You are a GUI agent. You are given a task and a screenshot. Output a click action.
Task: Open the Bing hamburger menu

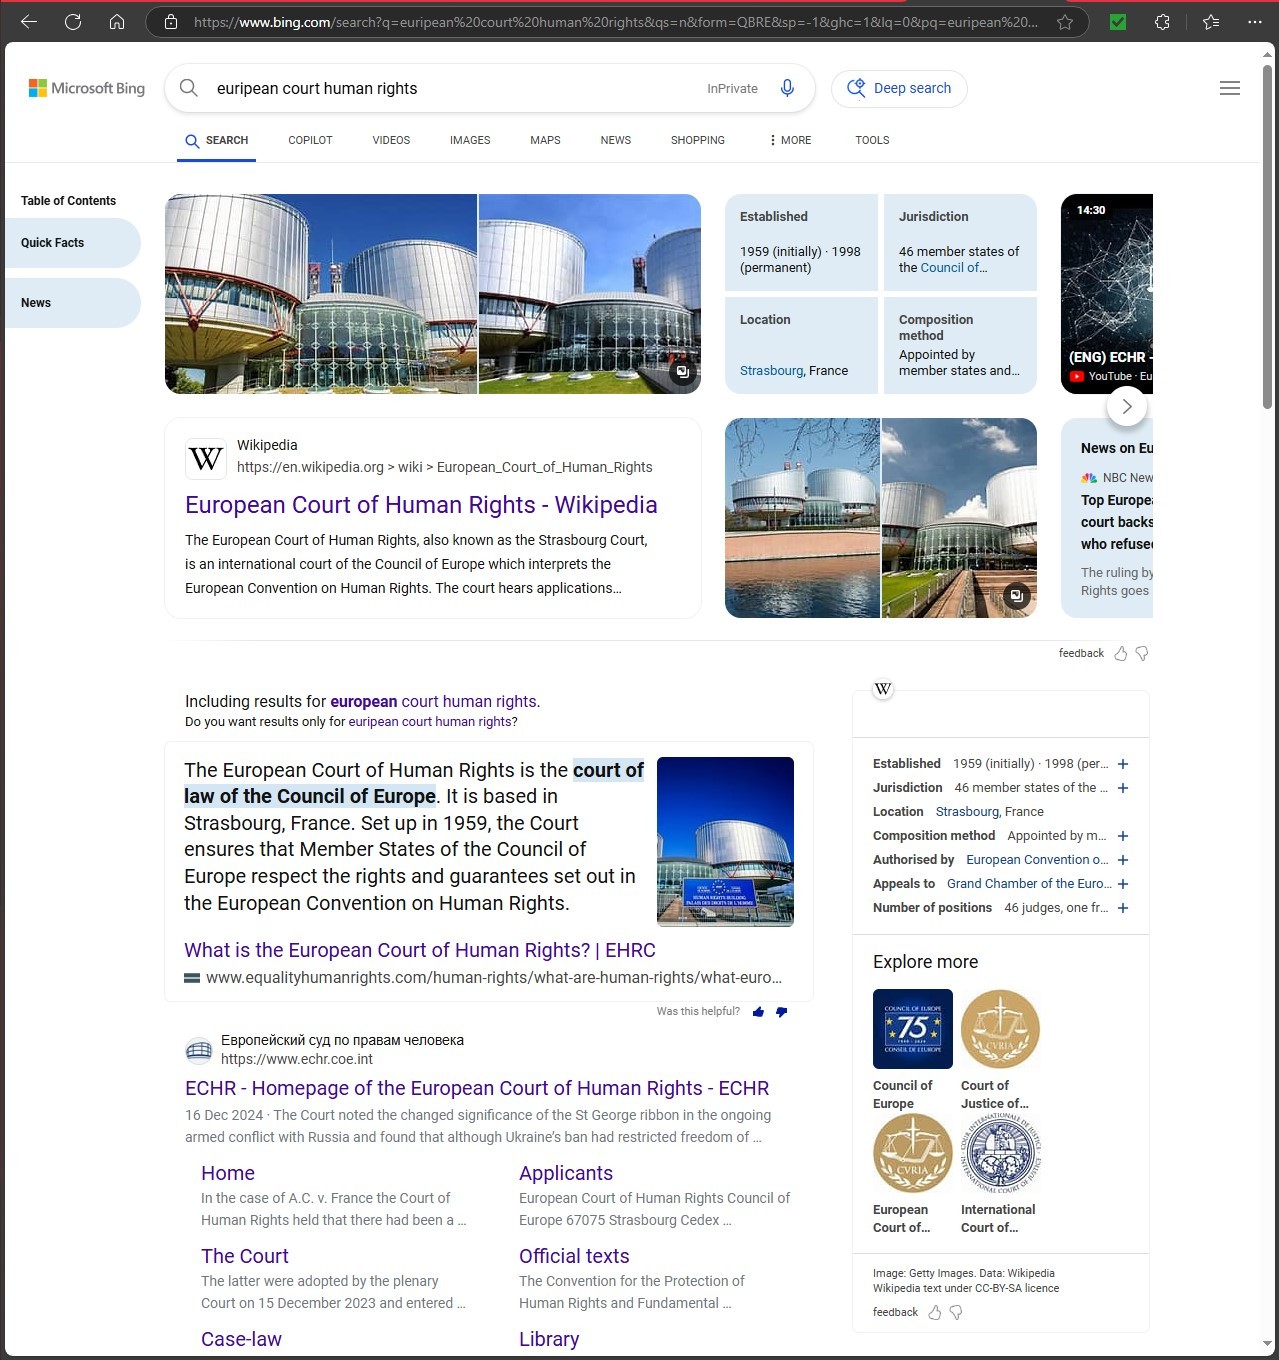click(x=1230, y=88)
